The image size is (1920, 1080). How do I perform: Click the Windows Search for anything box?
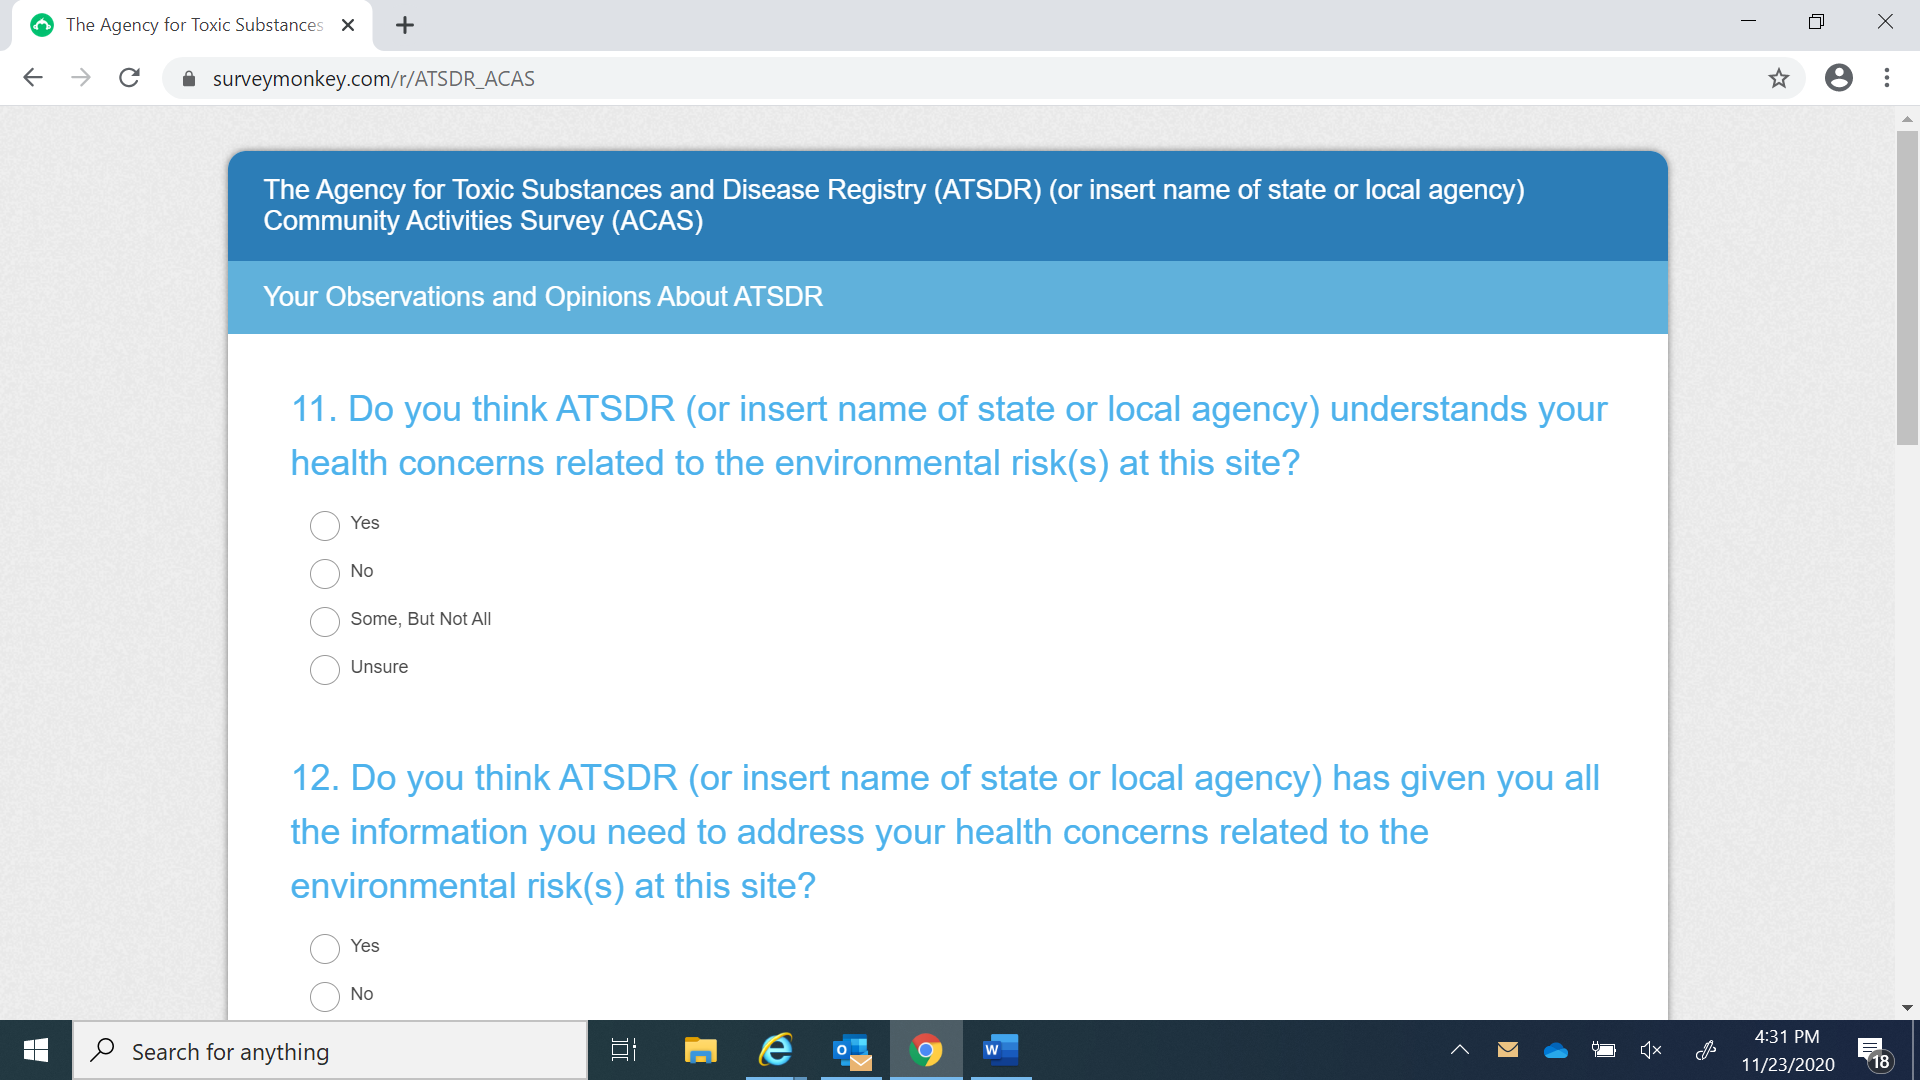330,1051
